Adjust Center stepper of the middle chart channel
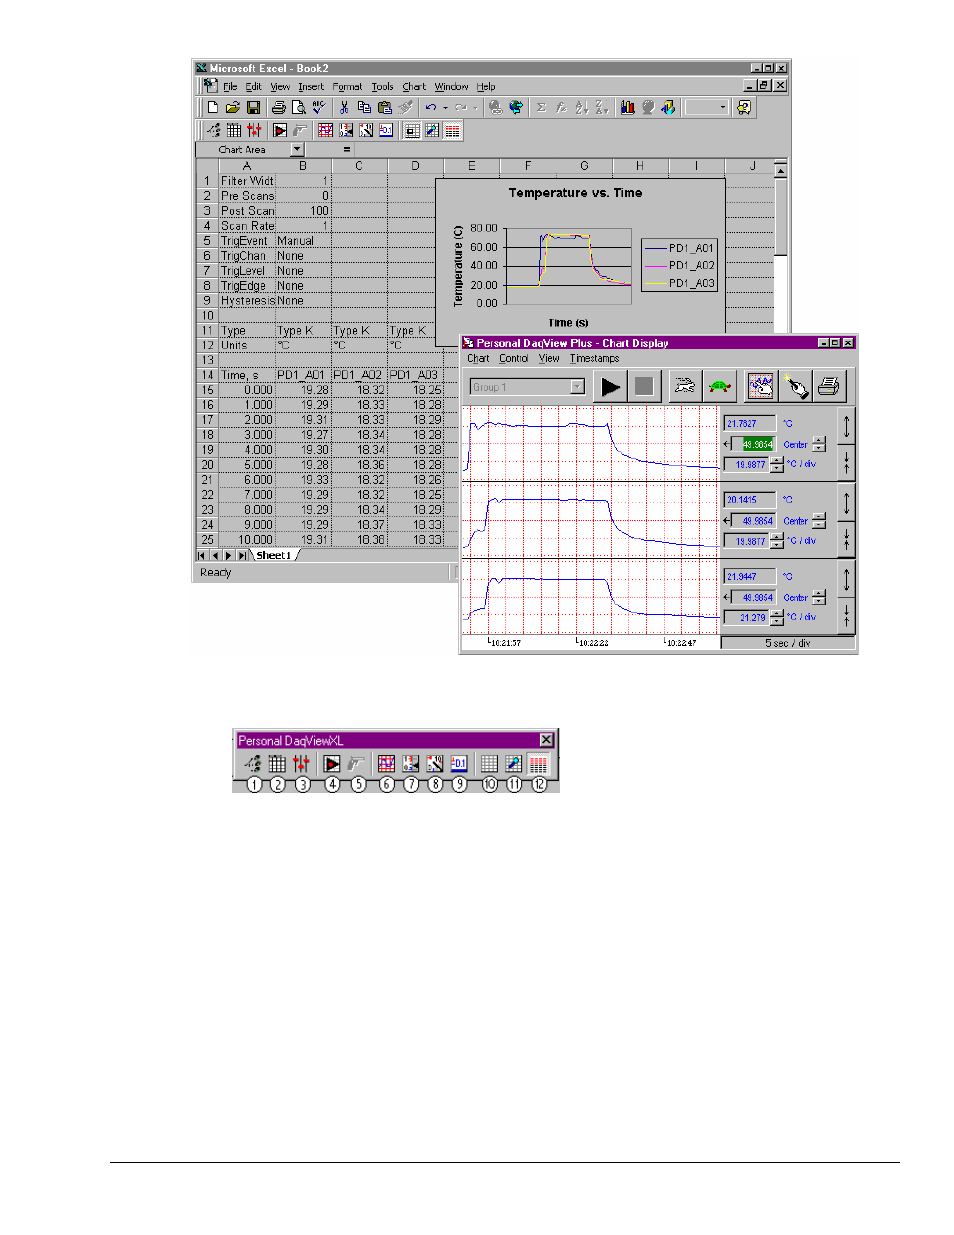Viewport: 954px width, 1235px height. [x=819, y=521]
